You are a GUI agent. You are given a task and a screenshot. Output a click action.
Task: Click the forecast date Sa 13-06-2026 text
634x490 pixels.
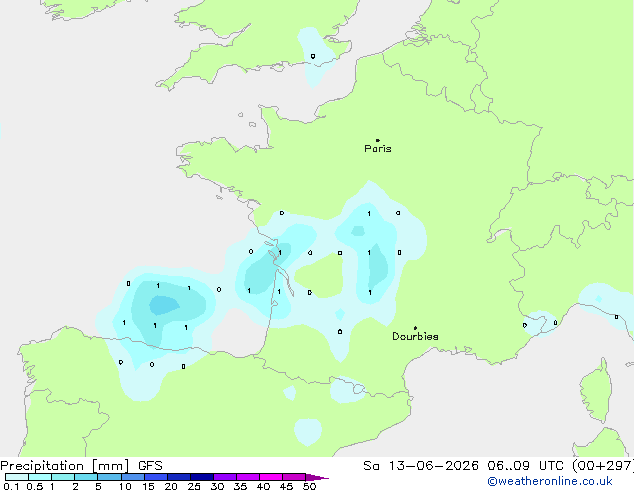coord(421,466)
